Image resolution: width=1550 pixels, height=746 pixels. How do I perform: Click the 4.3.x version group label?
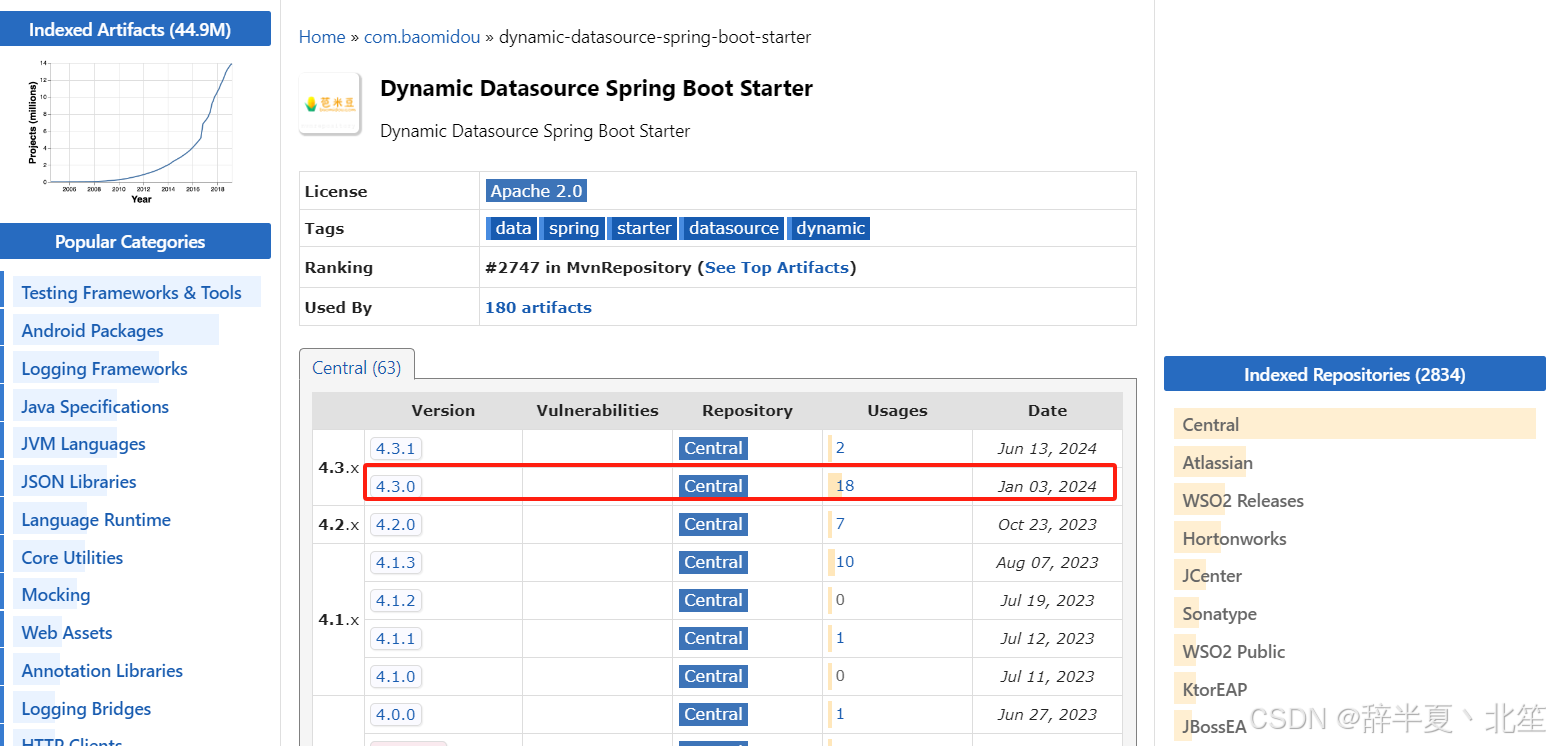338,468
